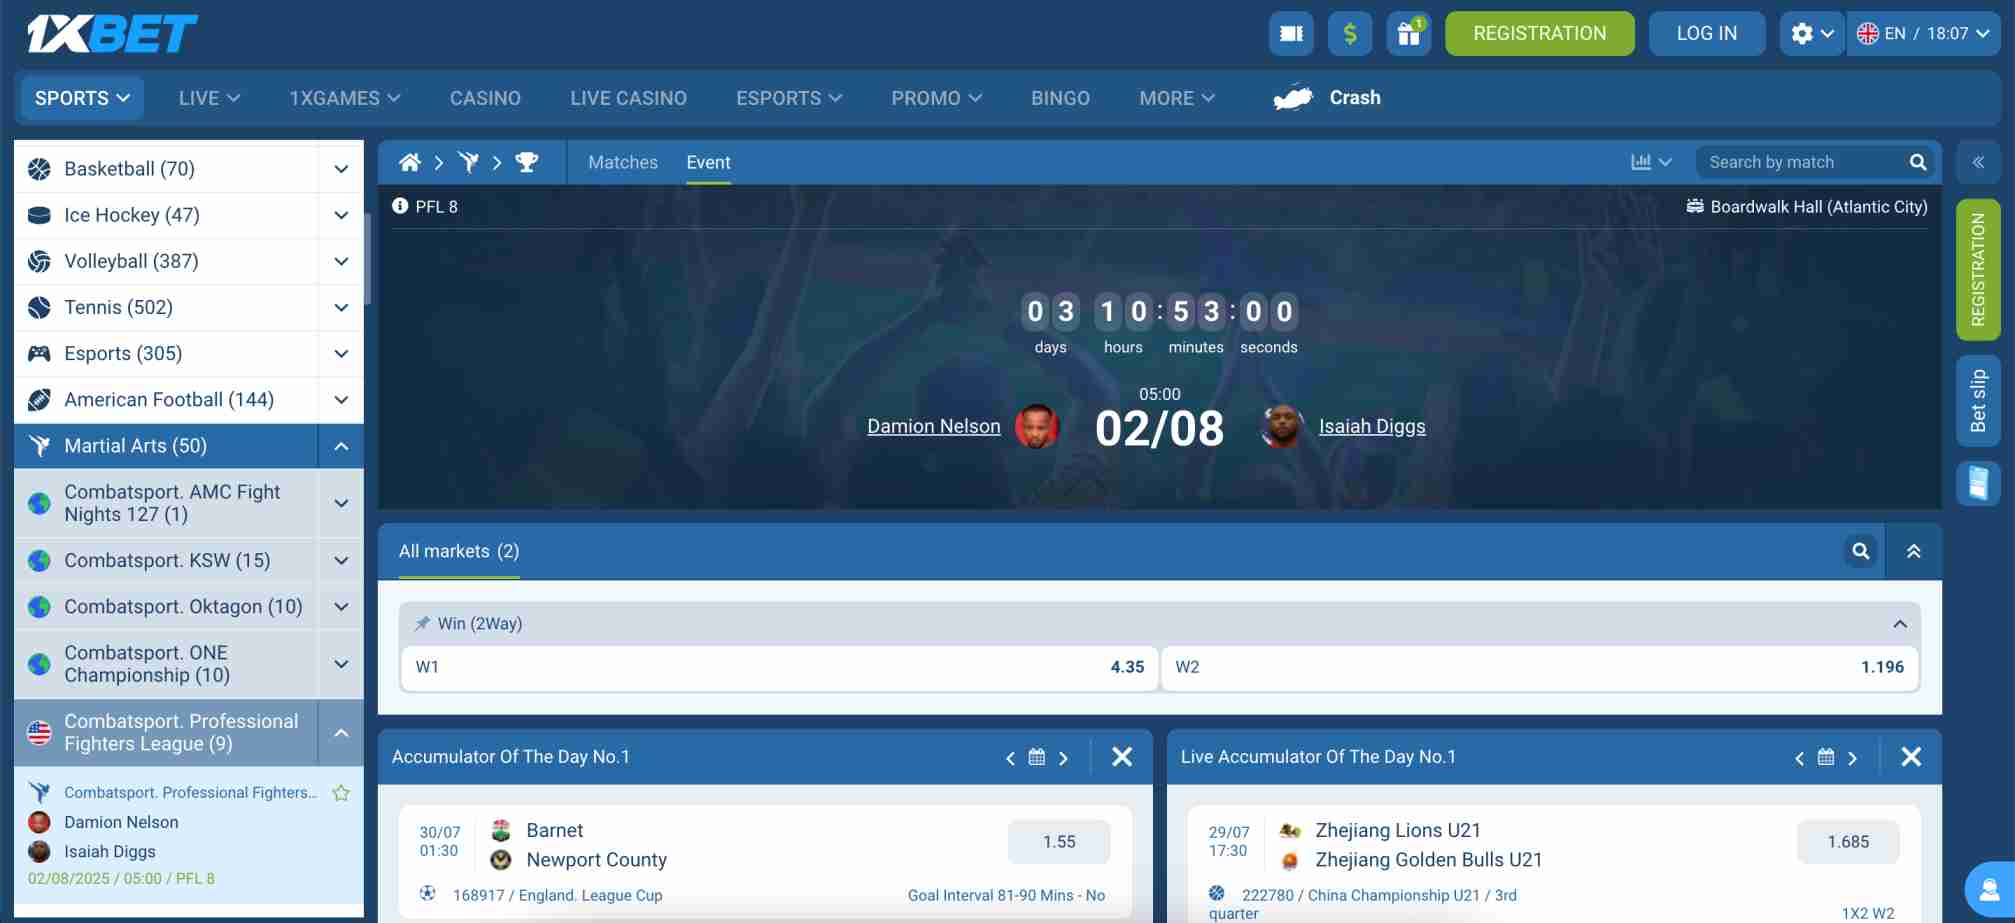Go to CASINO
The height and width of the screenshot is (923, 2015).
[485, 98]
